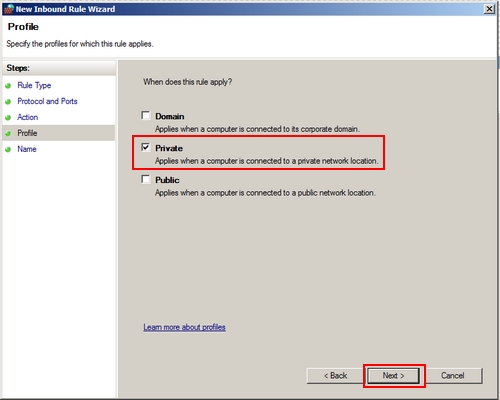Click green bullet beside Name
Viewport: 500px width, 400px height.
pos(8,150)
